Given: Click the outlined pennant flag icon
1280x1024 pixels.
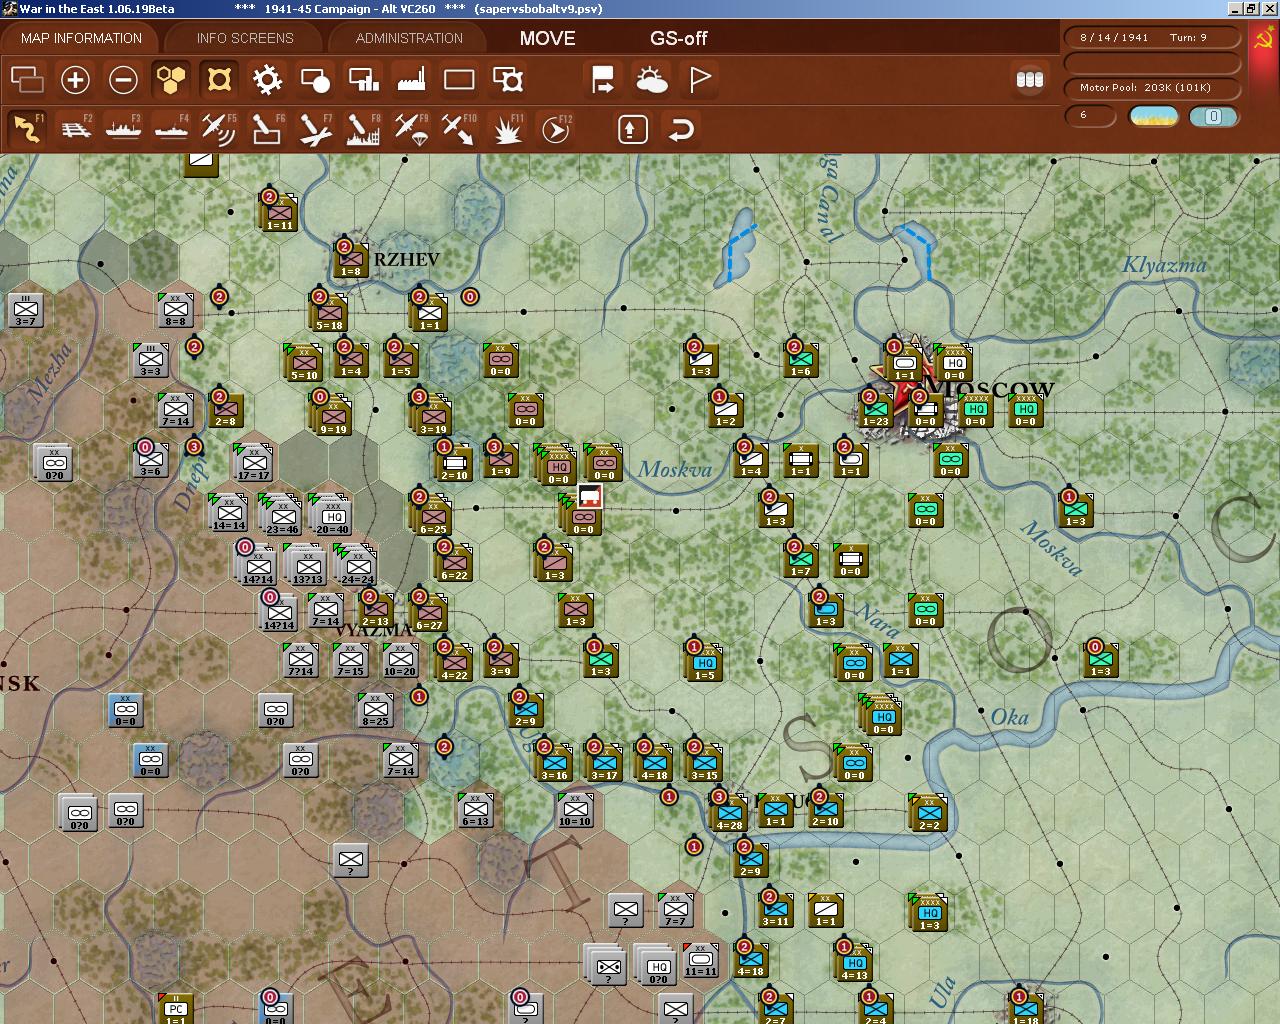Looking at the screenshot, I should (699, 79).
